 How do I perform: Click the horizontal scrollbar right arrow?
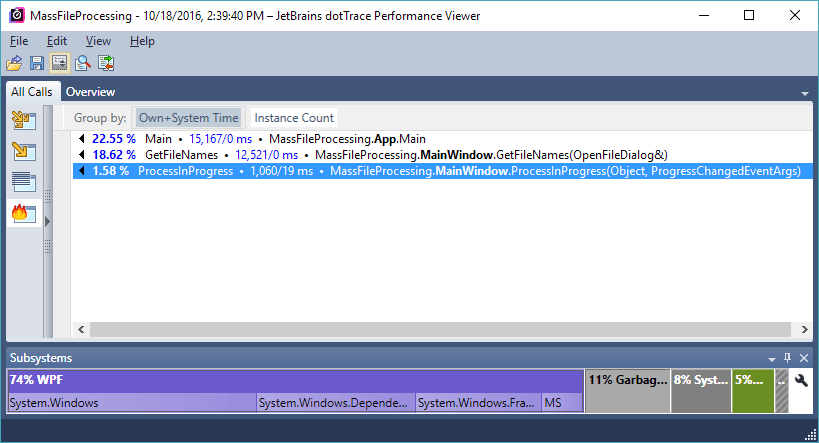(x=804, y=329)
